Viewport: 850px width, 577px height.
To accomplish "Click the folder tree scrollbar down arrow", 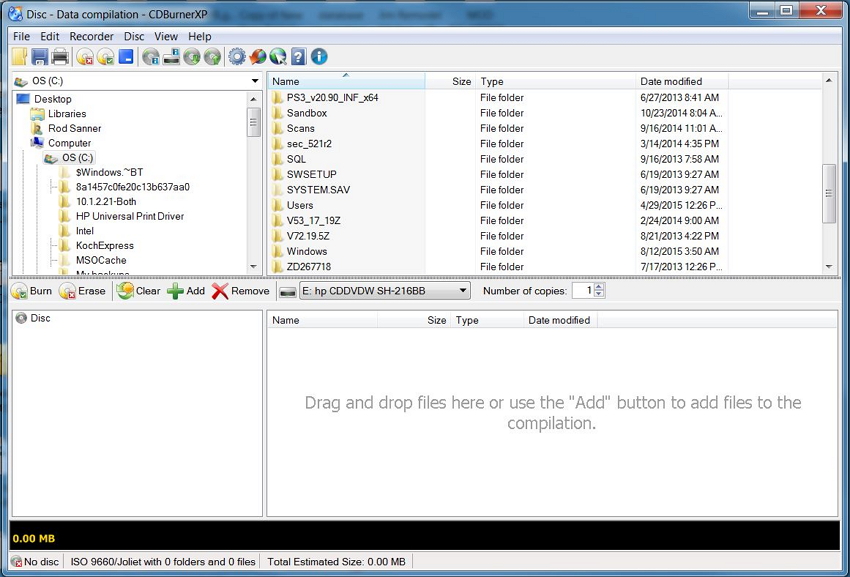I will coord(253,267).
